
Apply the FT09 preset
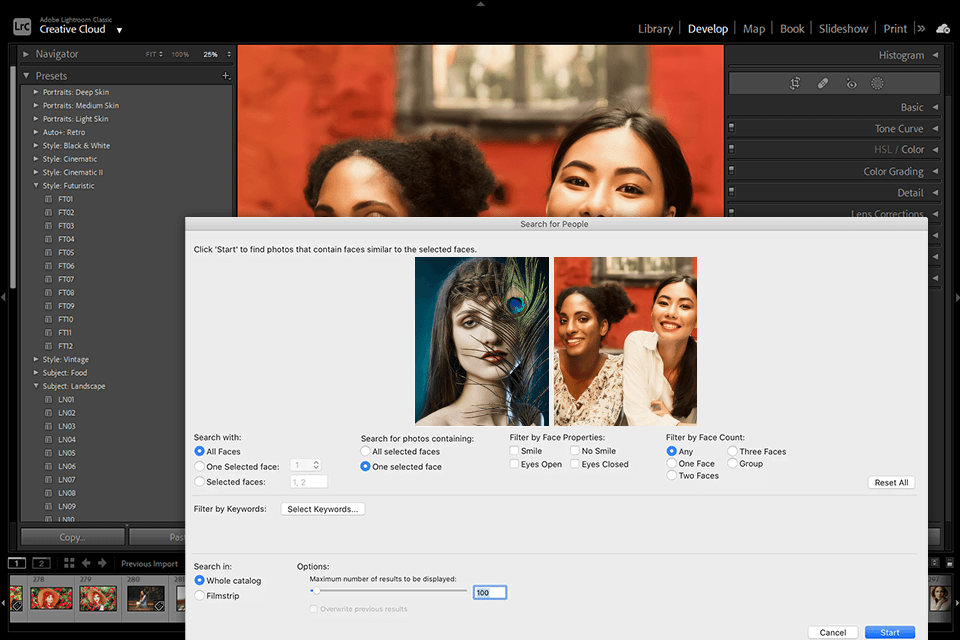[66, 306]
